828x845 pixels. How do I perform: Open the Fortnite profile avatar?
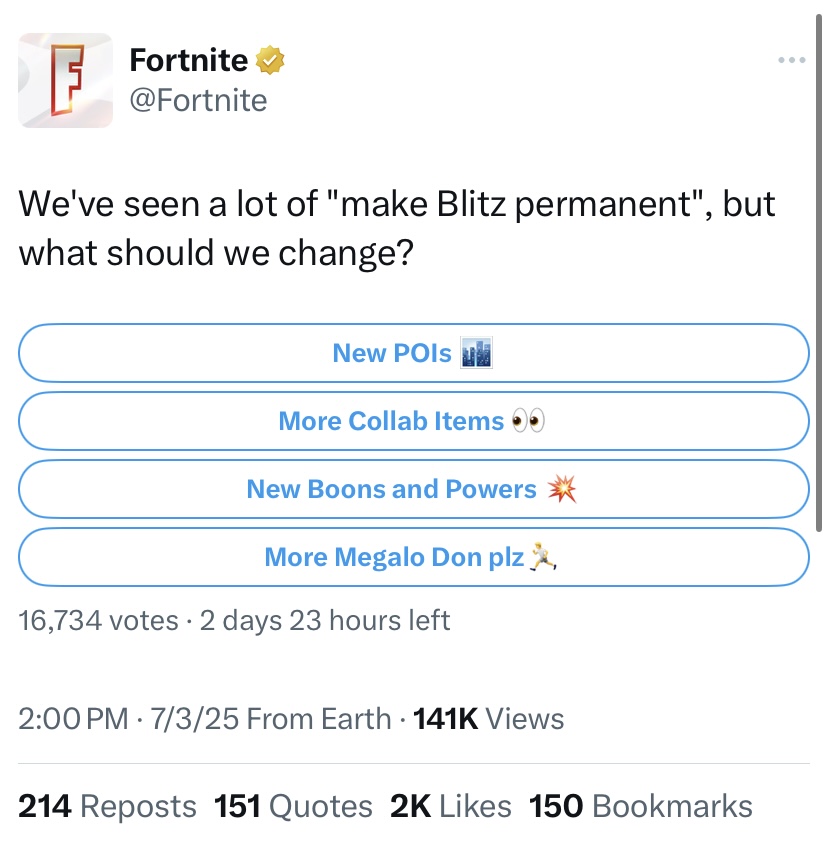tap(65, 80)
